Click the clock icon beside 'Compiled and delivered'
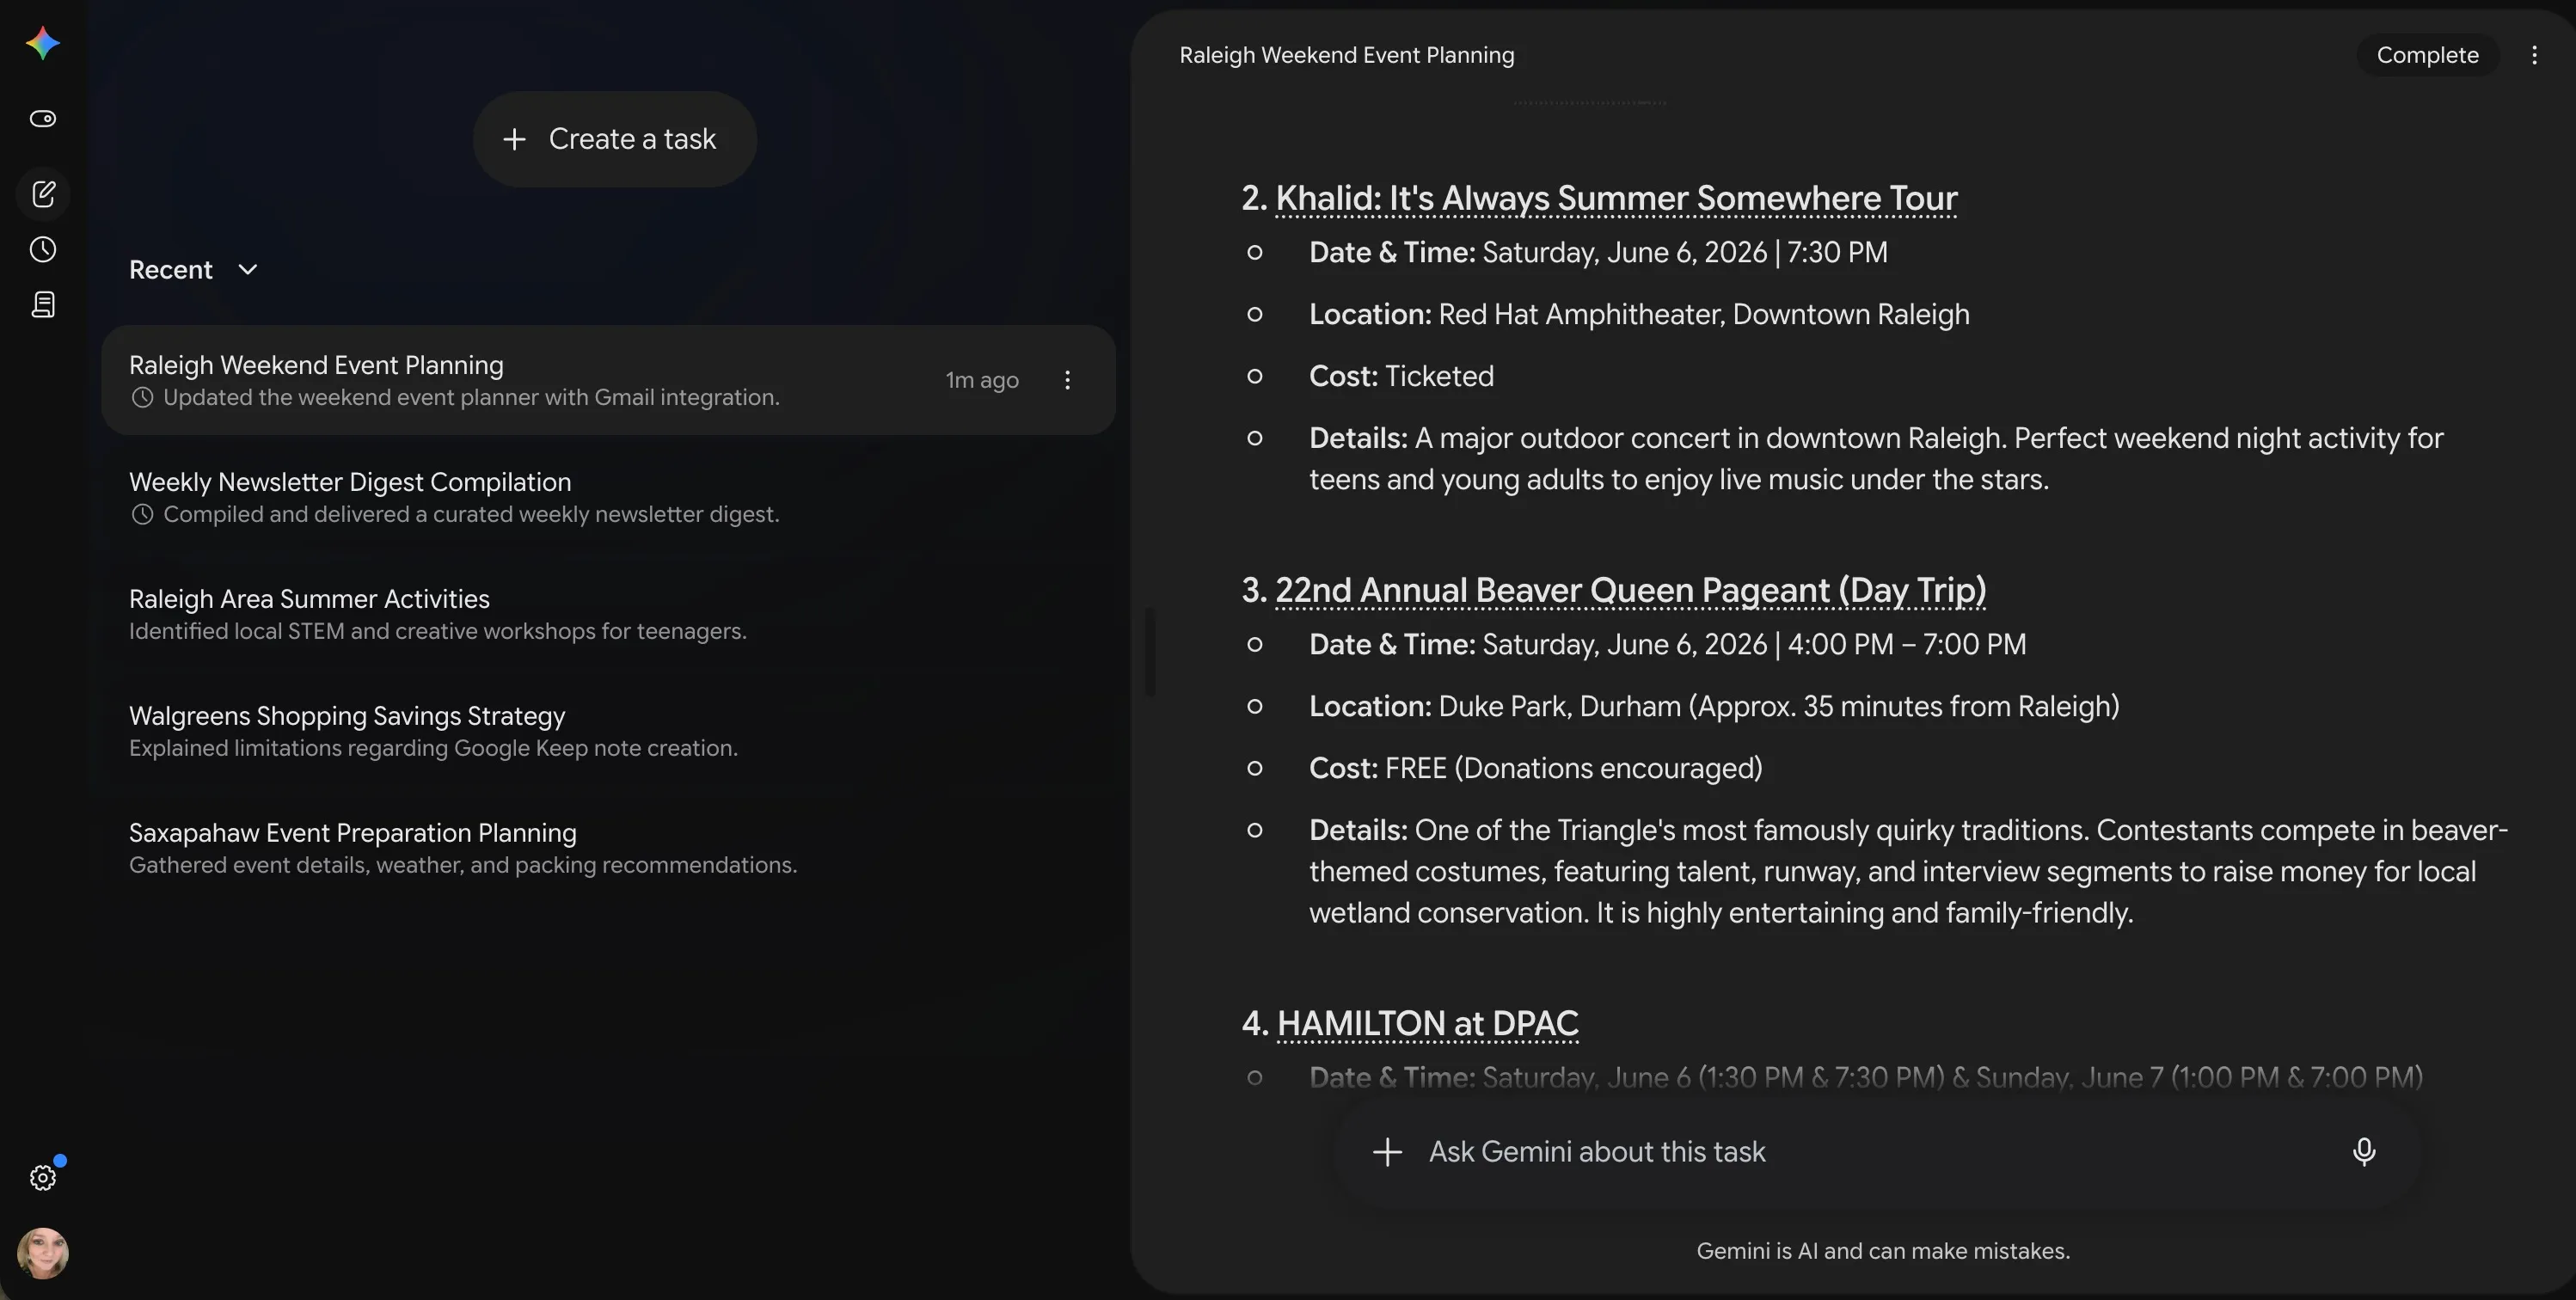The width and height of the screenshot is (2576, 1300). 143,515
